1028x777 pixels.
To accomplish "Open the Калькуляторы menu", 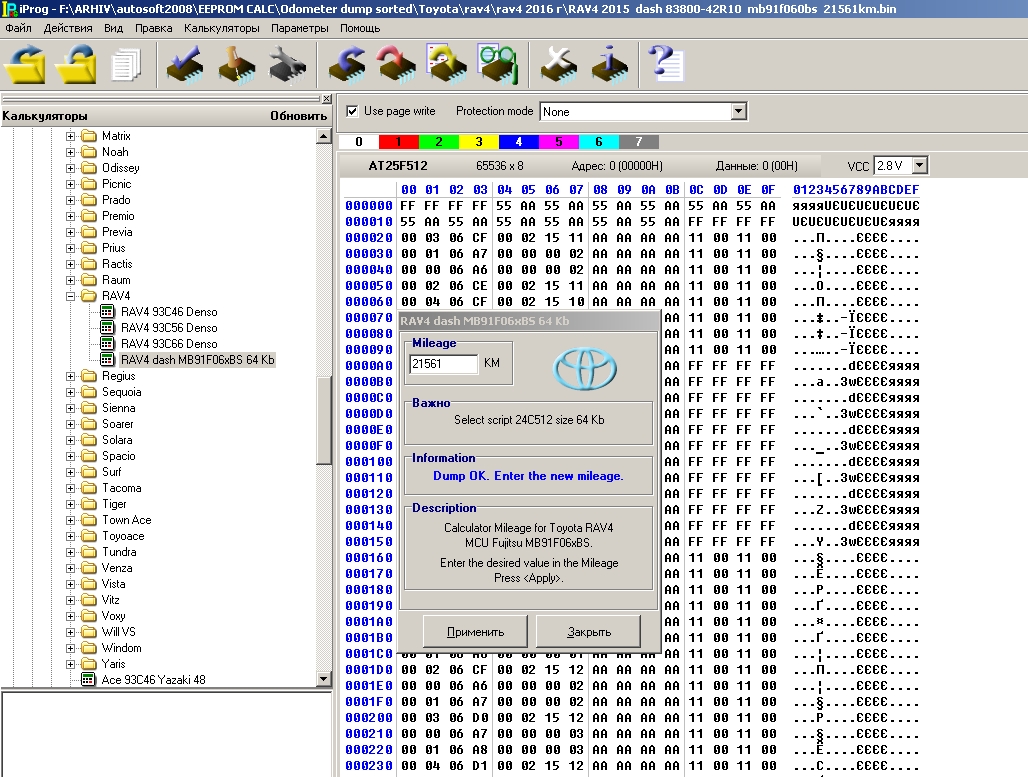I will 222,28.
